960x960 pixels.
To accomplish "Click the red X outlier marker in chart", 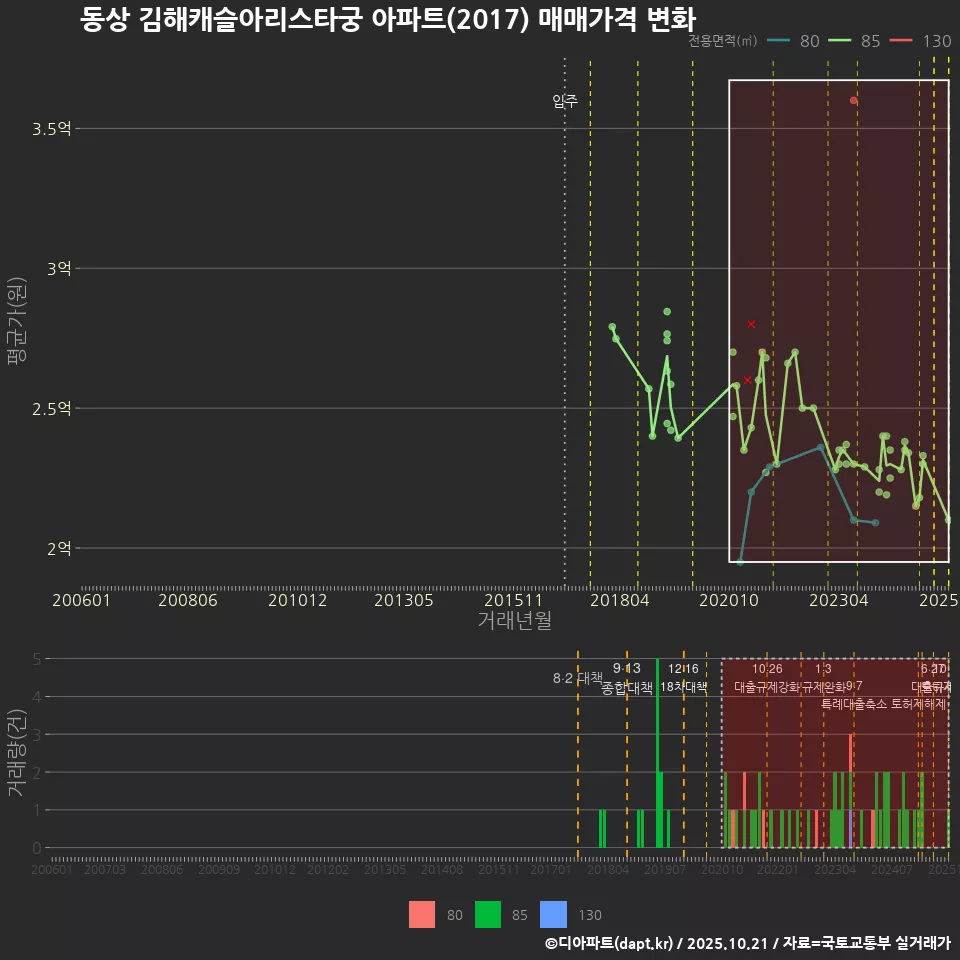I will 751,323.
